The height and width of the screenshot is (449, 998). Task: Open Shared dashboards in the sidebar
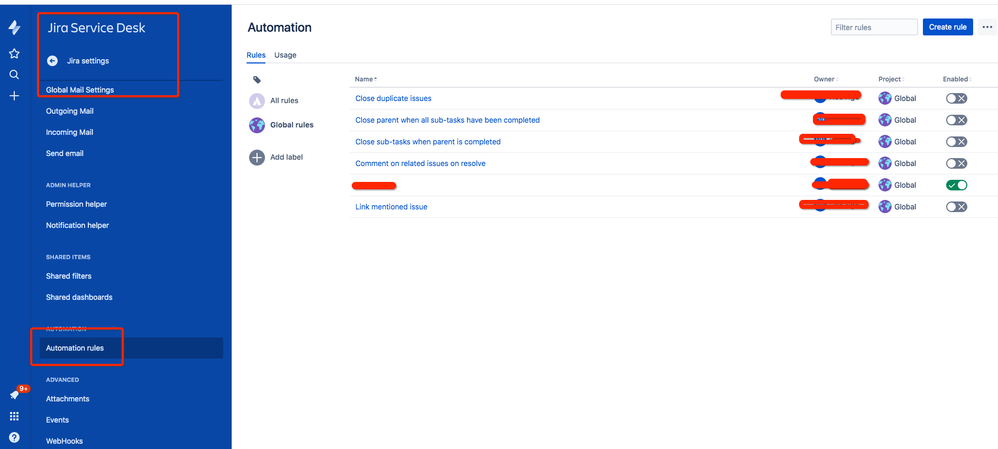[x=79, y=297]
